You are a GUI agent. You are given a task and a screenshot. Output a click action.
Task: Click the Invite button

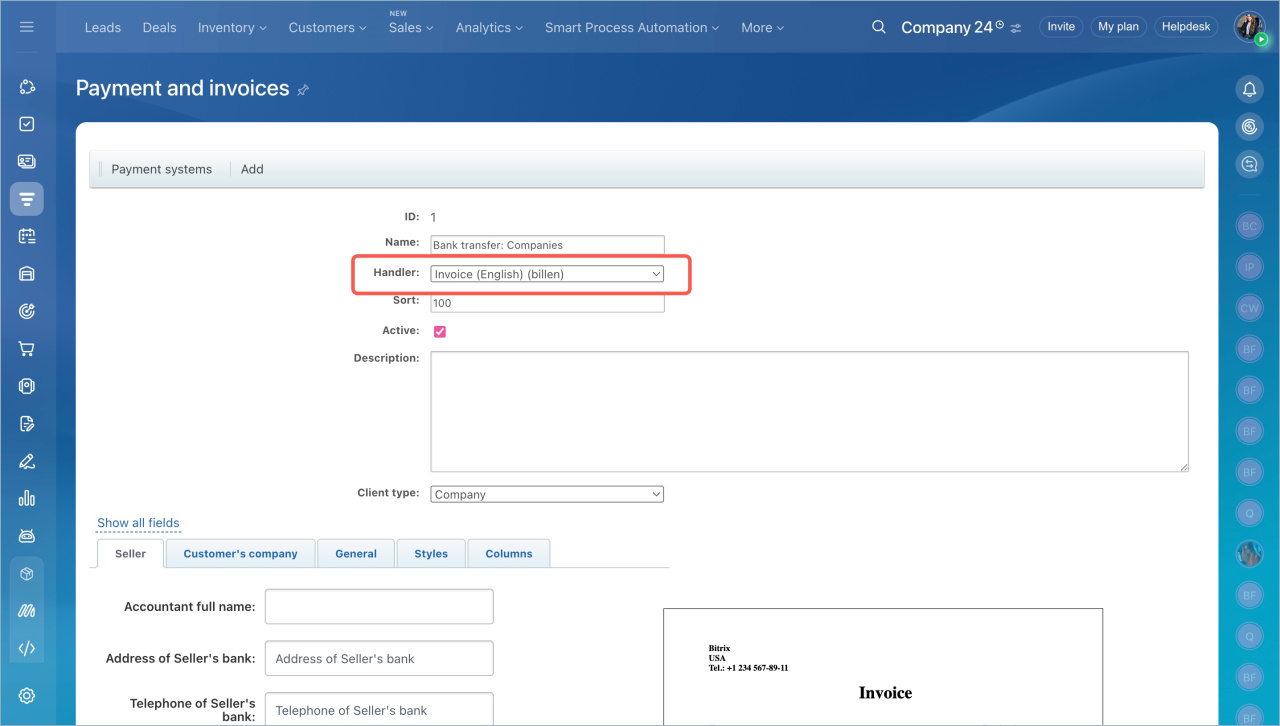coord(1061,27)
